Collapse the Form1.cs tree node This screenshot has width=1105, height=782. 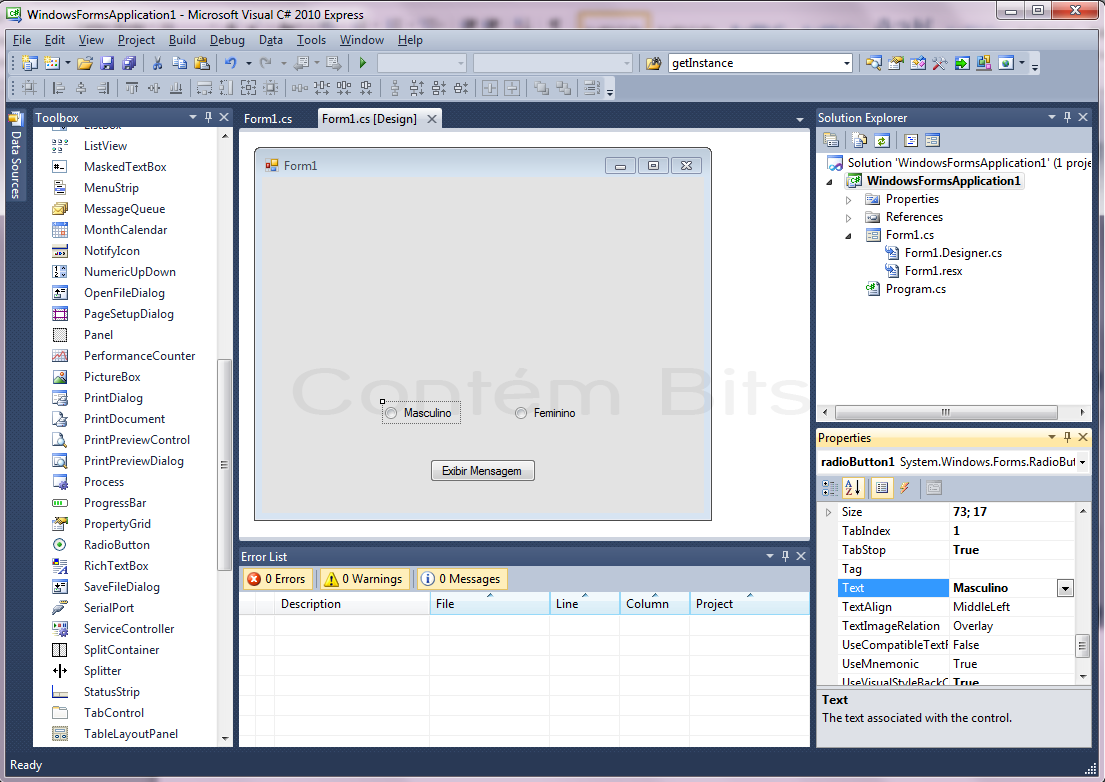tap(848, 236)
